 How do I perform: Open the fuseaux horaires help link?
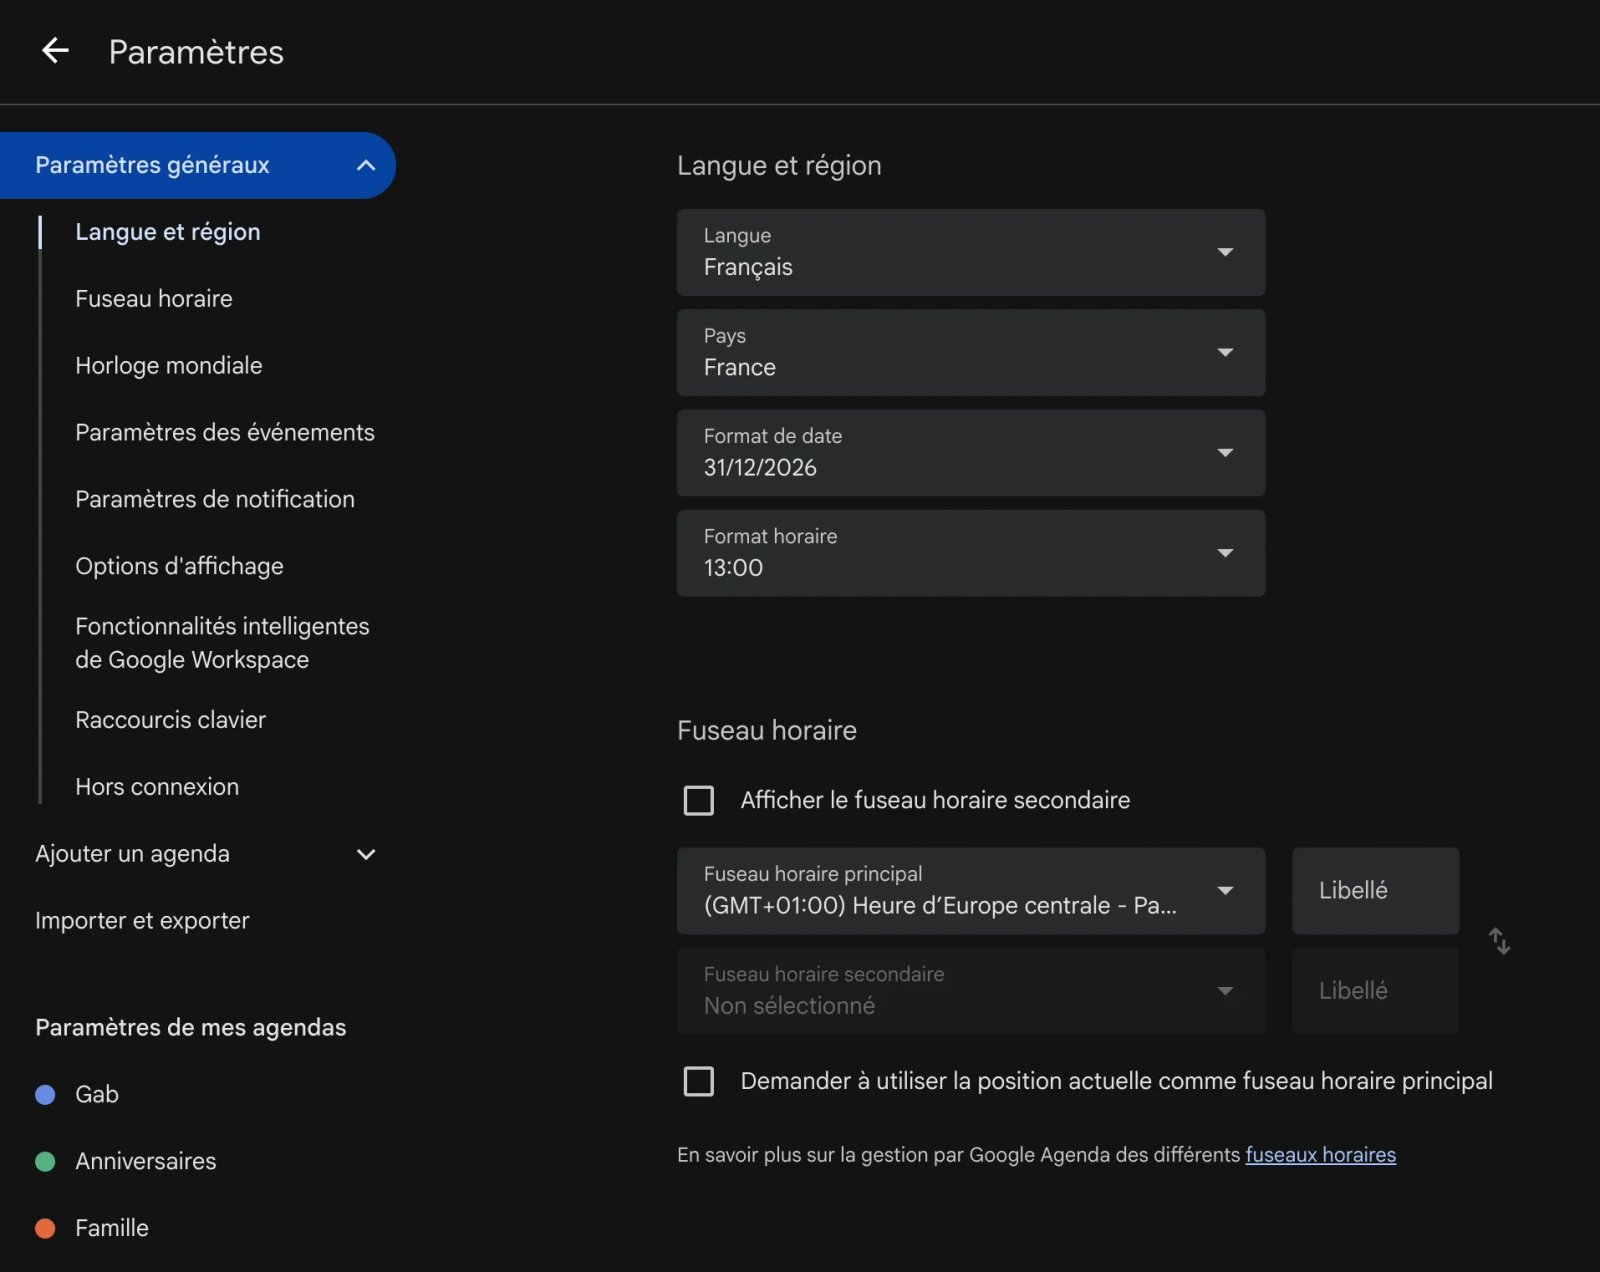(1320, 1155)
